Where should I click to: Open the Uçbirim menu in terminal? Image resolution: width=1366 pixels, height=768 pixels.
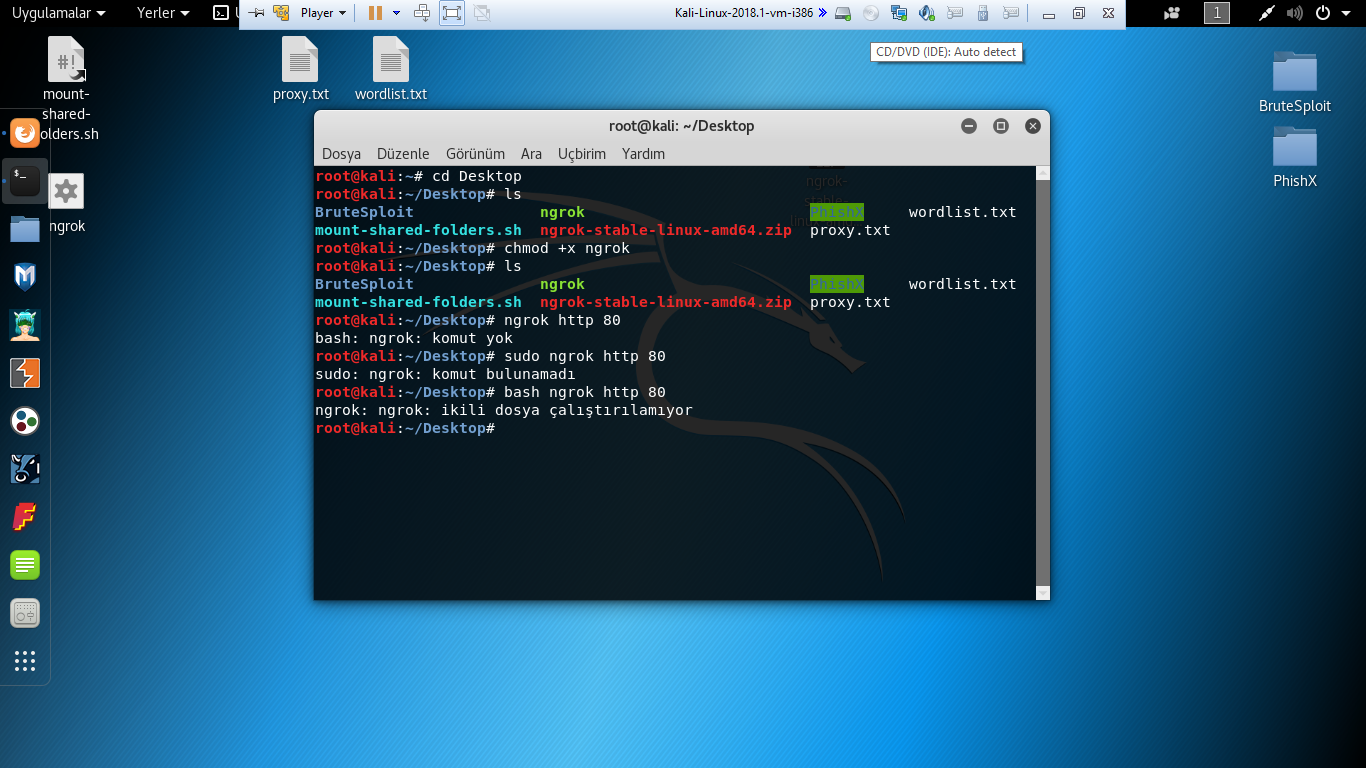pyautogui.click(x=582, y=154)
